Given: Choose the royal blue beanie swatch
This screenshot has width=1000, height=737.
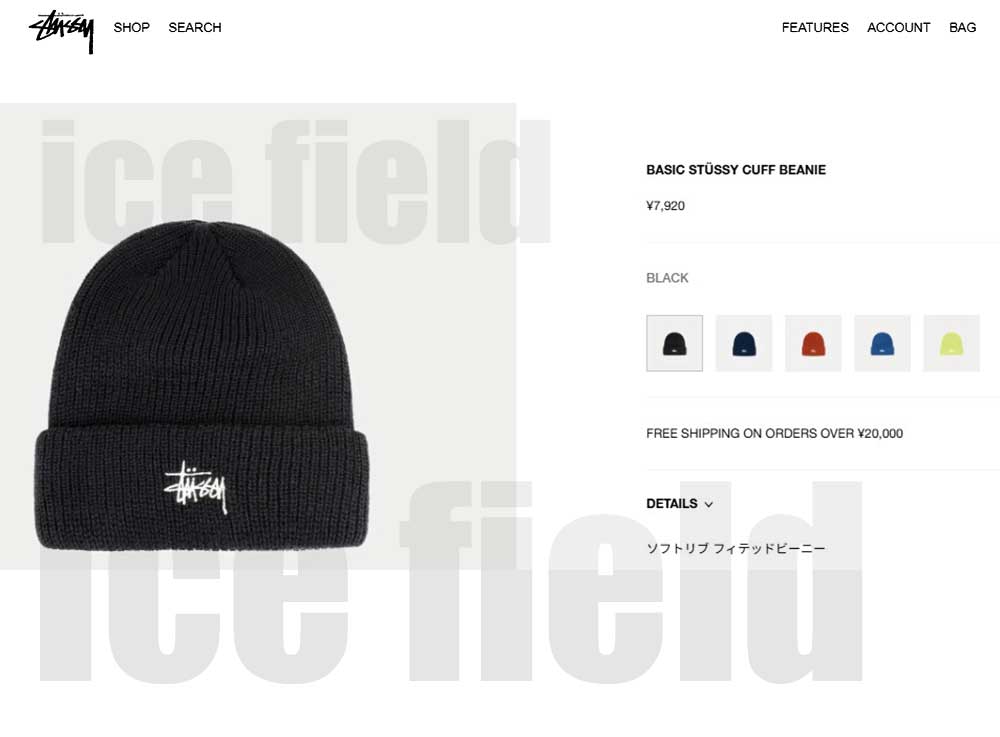Looking at the screenshot, I should coord(882,343).
